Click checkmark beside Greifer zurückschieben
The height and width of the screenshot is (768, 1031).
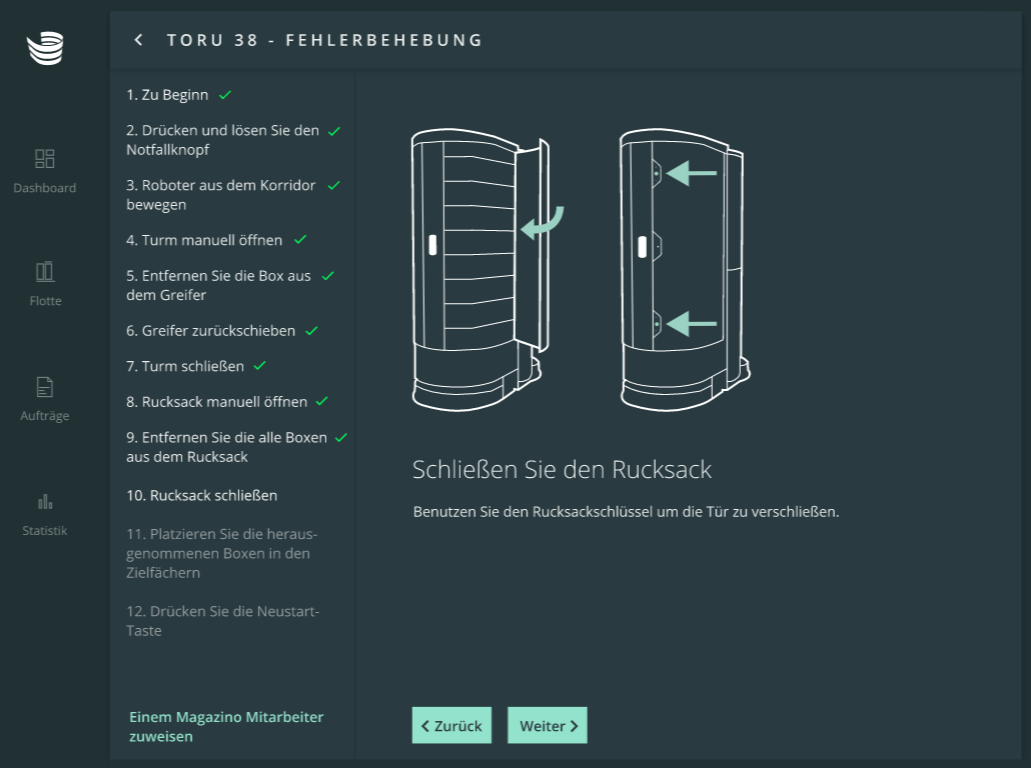(312, 330)
